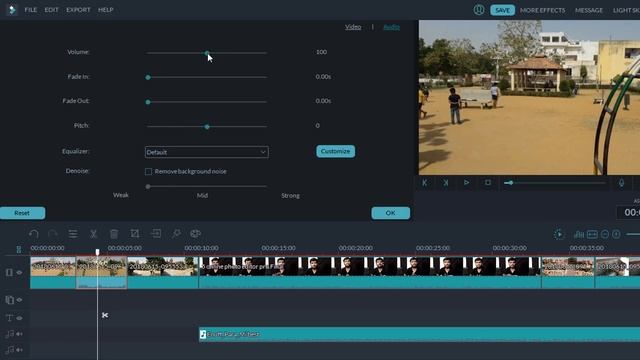Toggle overlay track visibility eye
Screen dimensions: 640x360
(x=19, y=300)
